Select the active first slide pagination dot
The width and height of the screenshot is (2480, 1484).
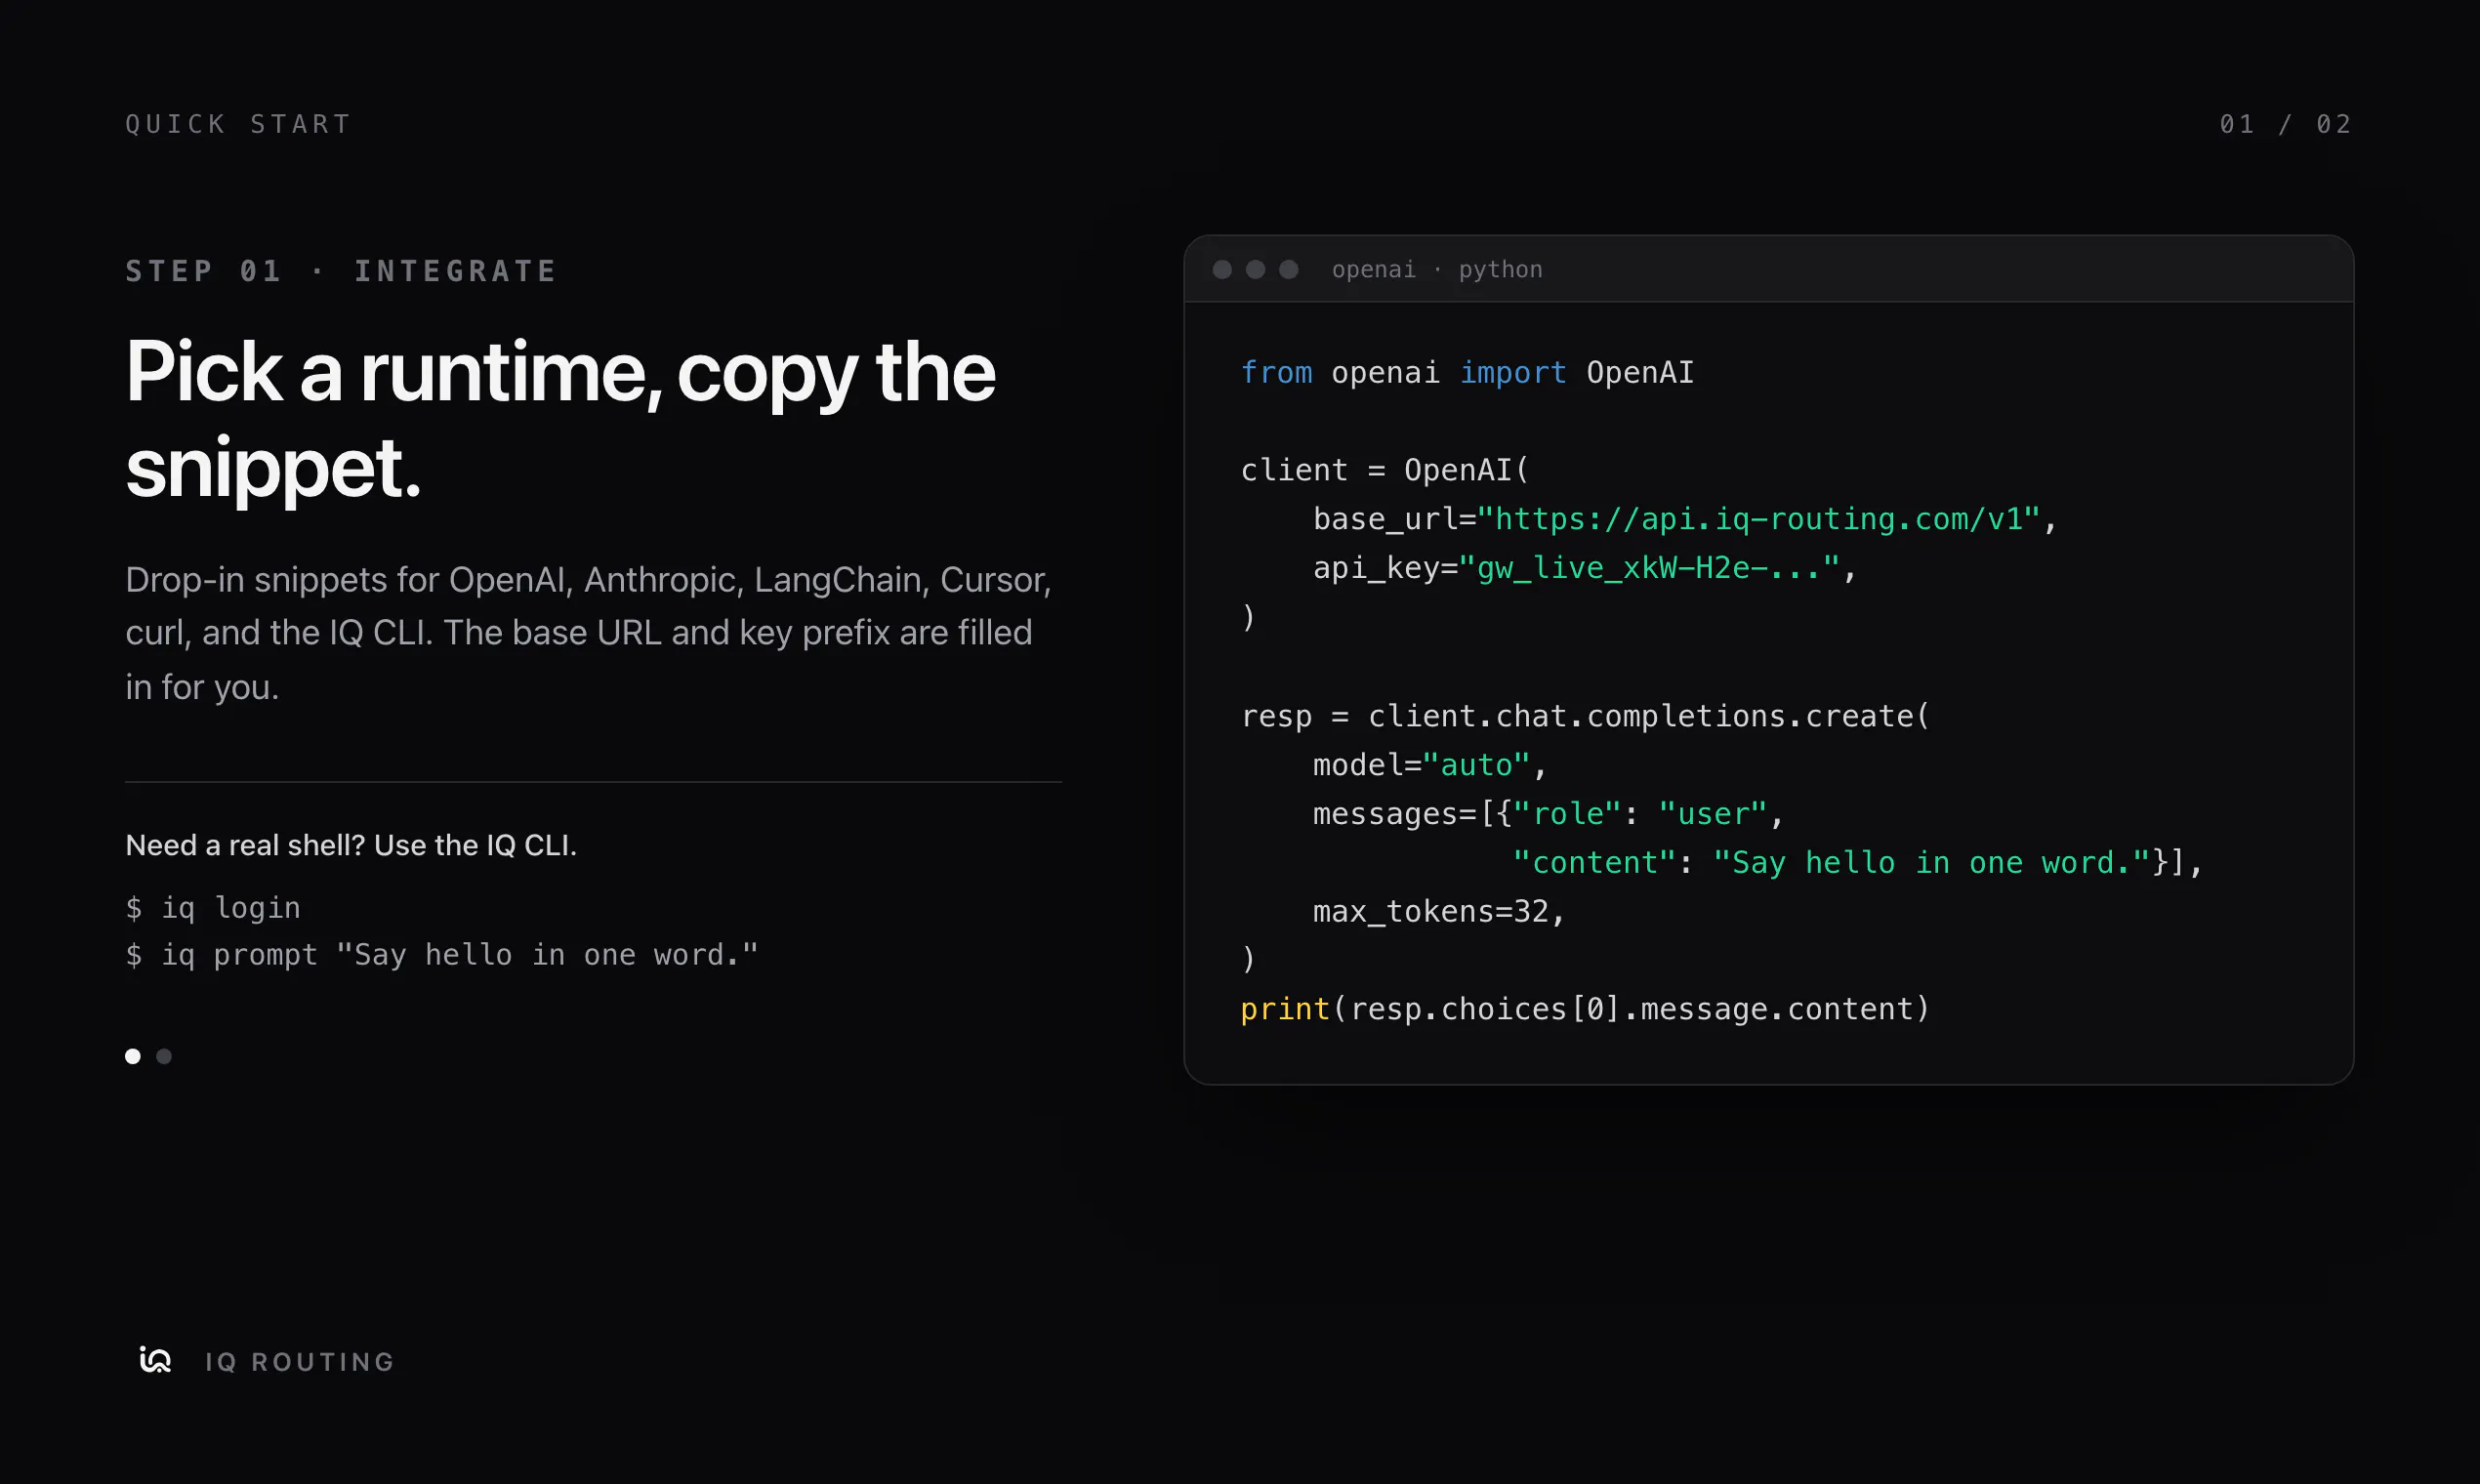(x=133, y=1056)
